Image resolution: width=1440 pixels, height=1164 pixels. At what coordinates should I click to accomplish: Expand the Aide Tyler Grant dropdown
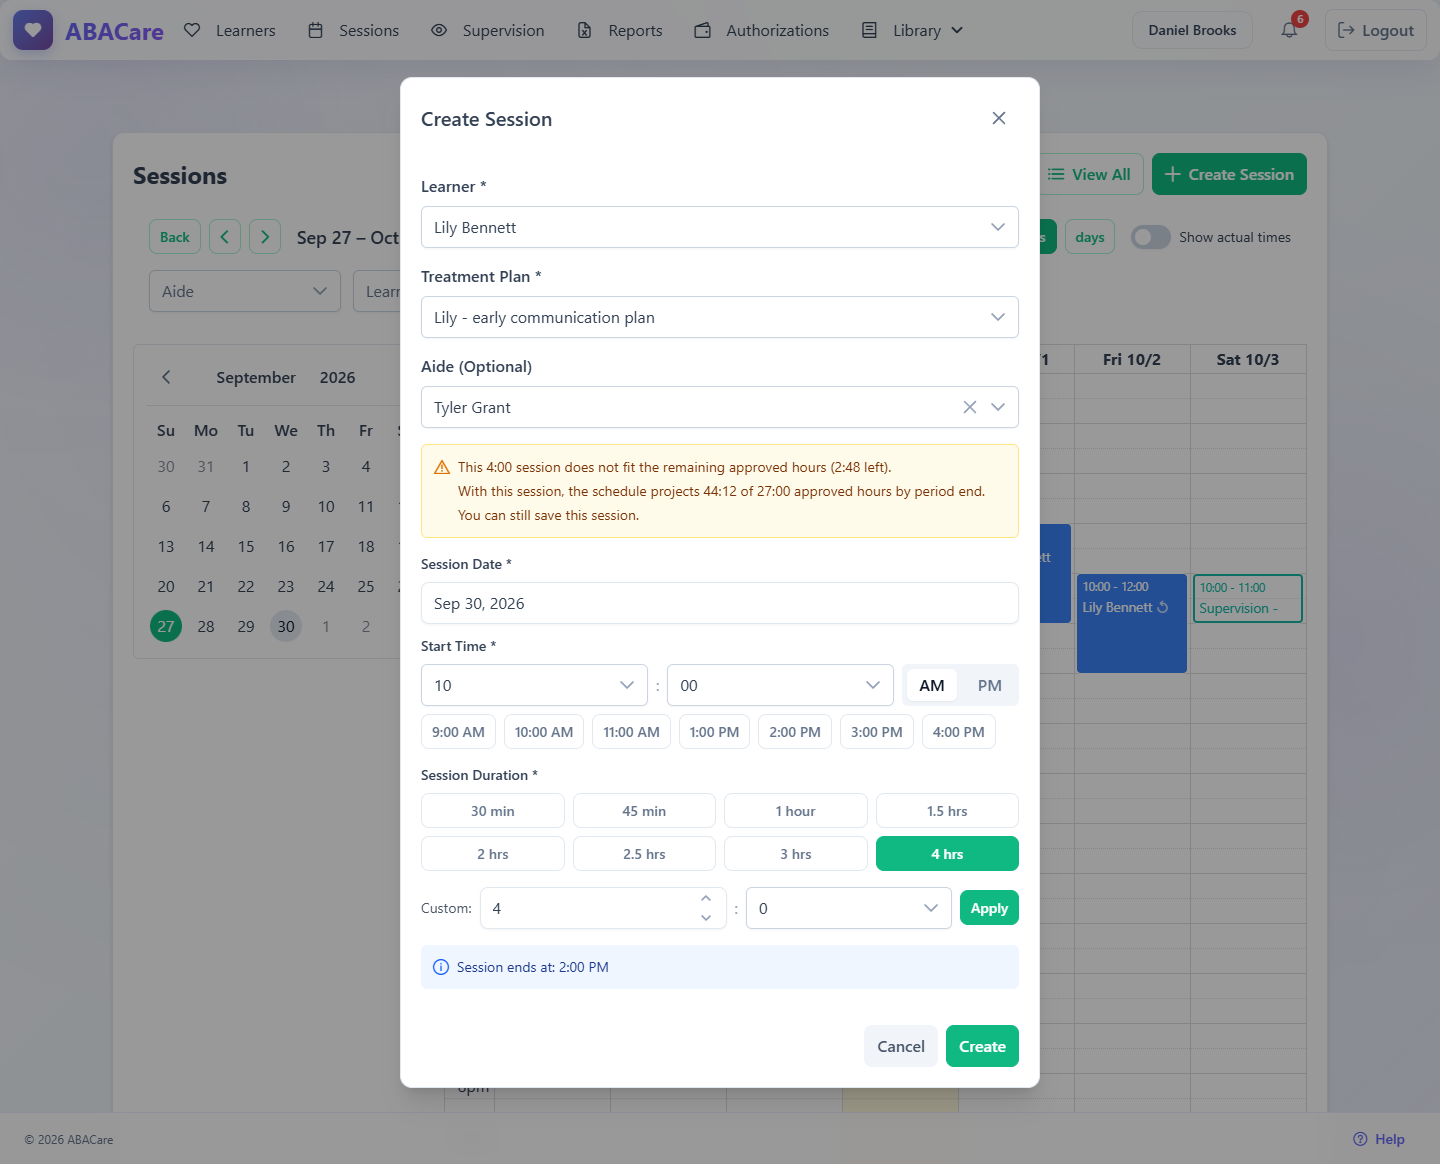click(x=998, y=407)
